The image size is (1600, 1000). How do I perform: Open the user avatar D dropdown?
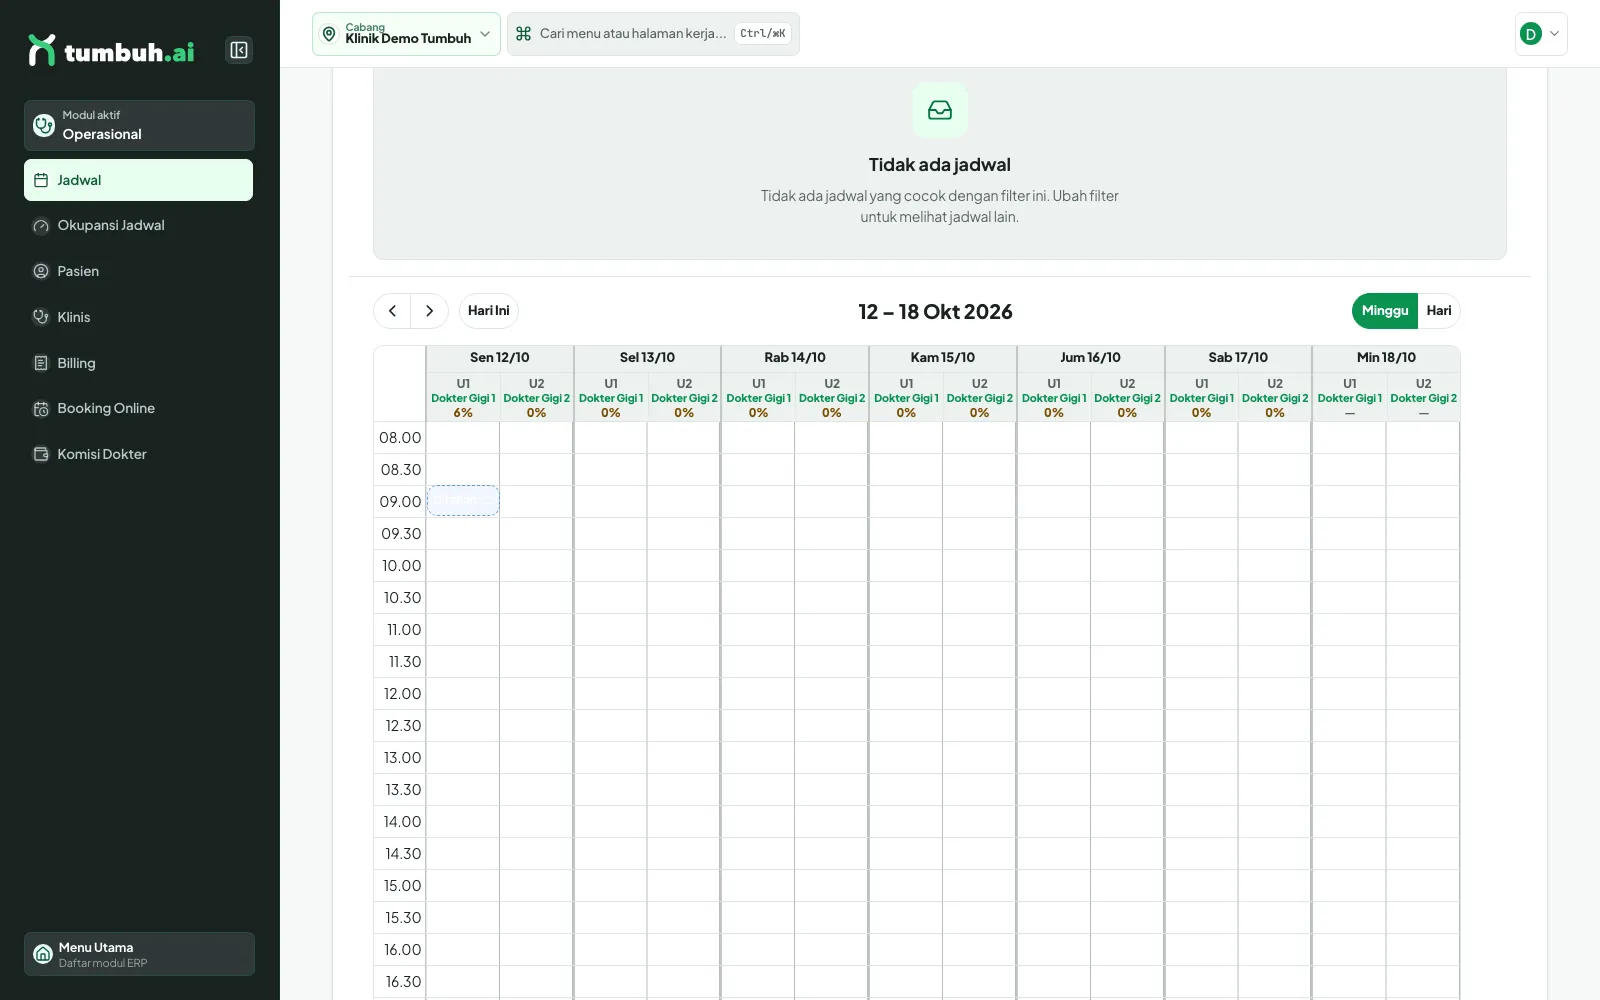coord(1541,34)
